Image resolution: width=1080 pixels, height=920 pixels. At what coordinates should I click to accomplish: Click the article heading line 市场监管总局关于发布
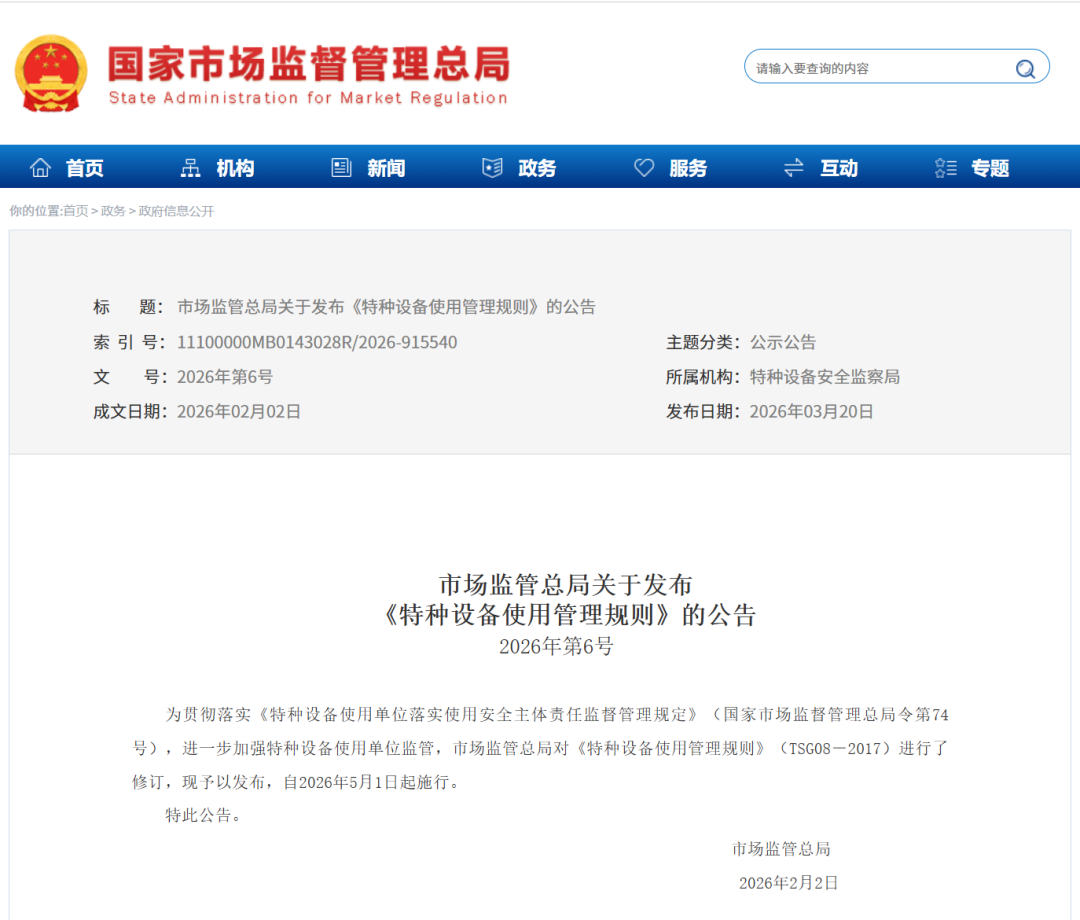point(565,585)
